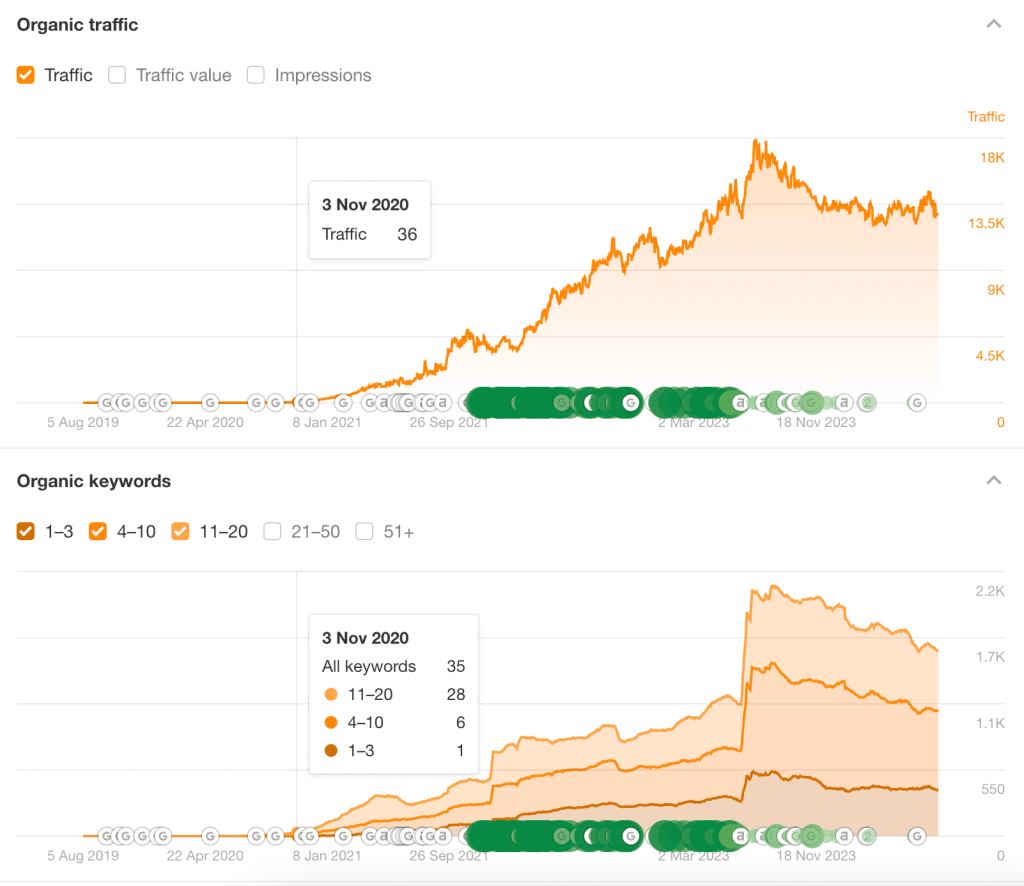
Task: Check the 21–50 keyword position filter
Action: pos(272,531)
